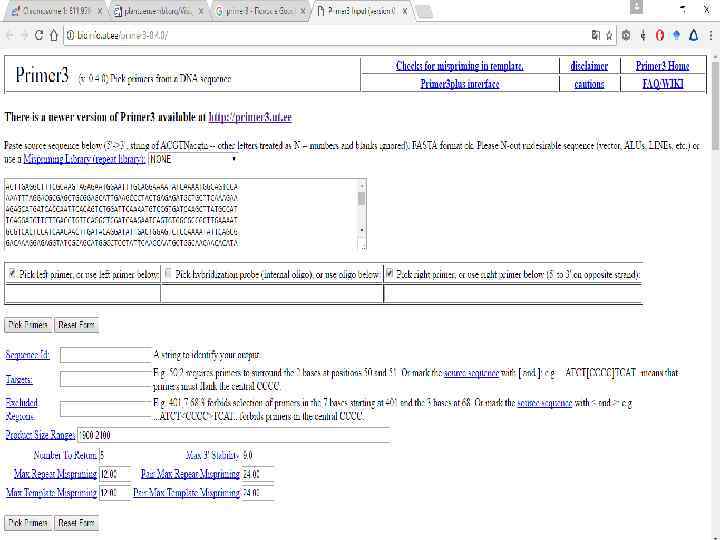
Task: Open Mispriming Library (repeat library) link
Action: 84,160
